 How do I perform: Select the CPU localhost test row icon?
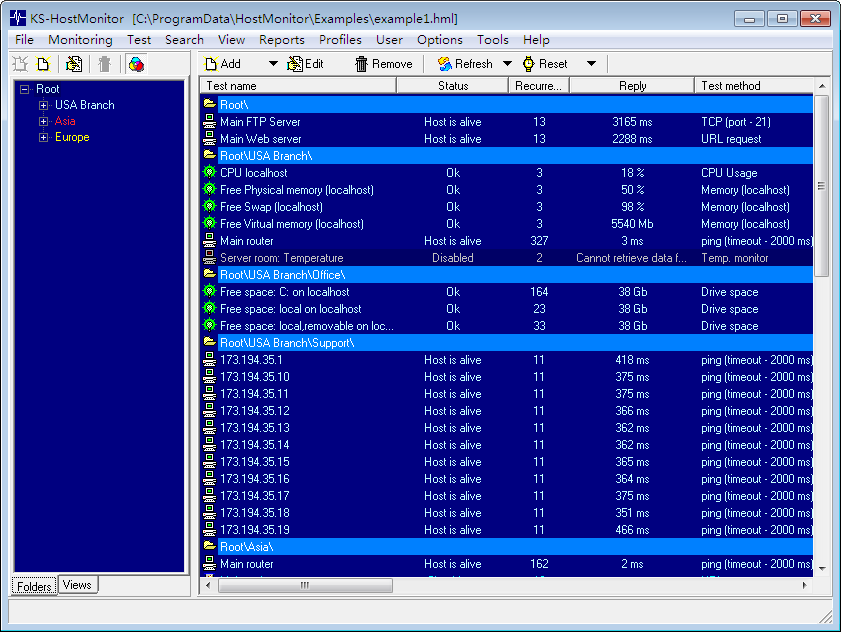(x=209, y=173)
